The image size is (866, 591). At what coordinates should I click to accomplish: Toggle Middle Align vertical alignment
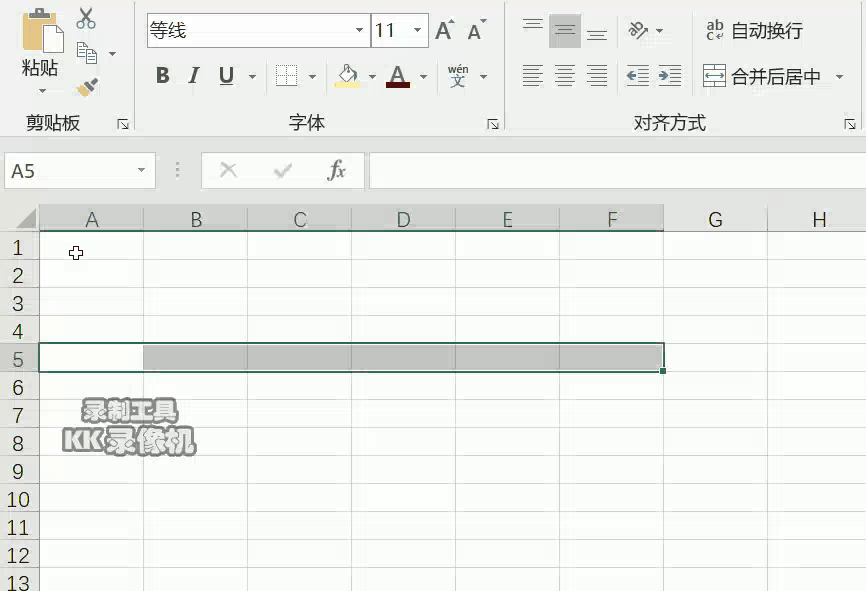565,30
